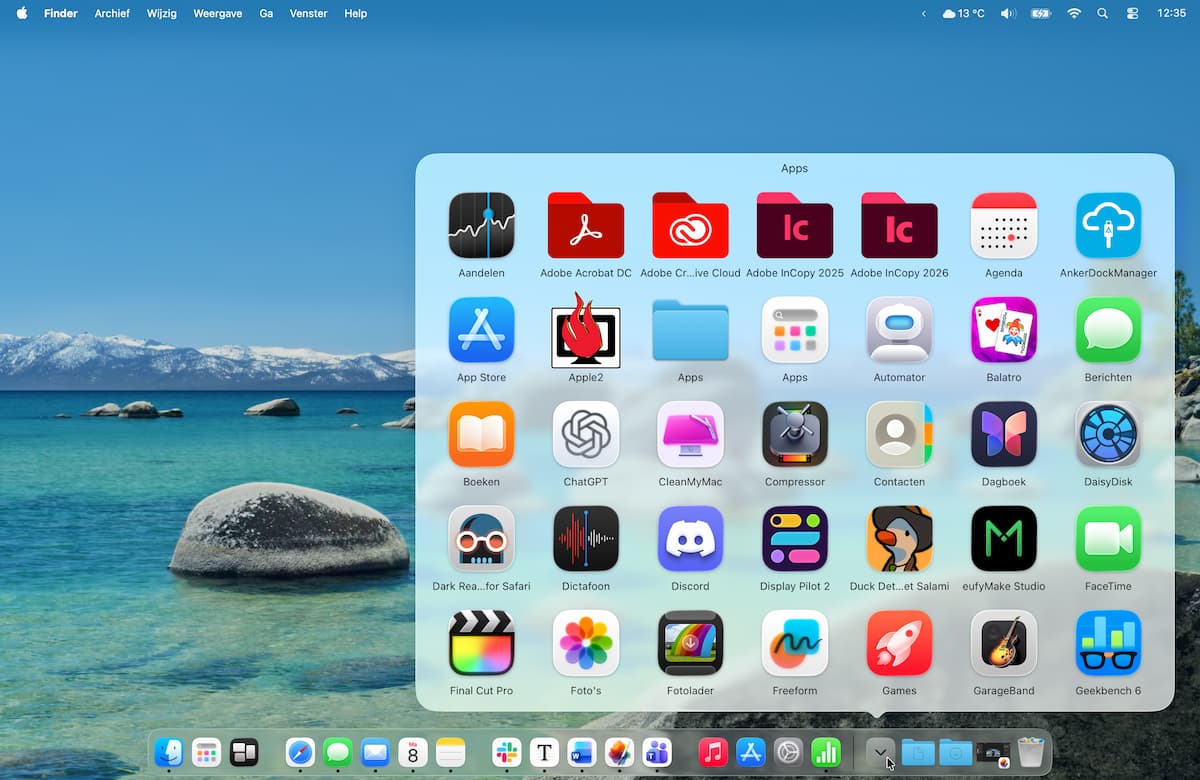
Task: Open the Balatro game
Action: coord(1003,330)
